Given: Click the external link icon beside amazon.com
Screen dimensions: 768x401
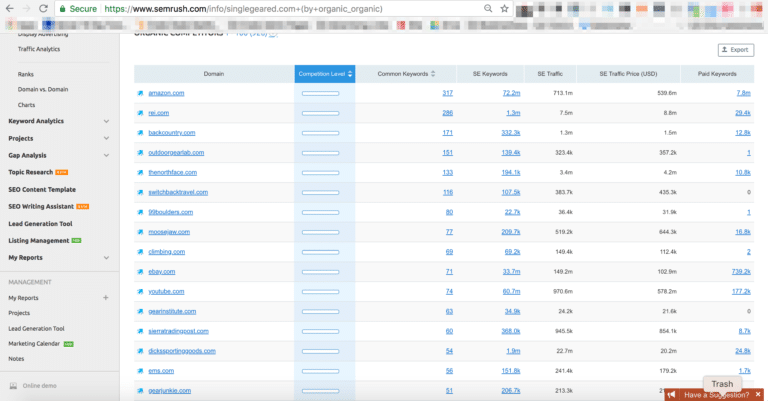Looking at the screenshot, I should 140,93.
